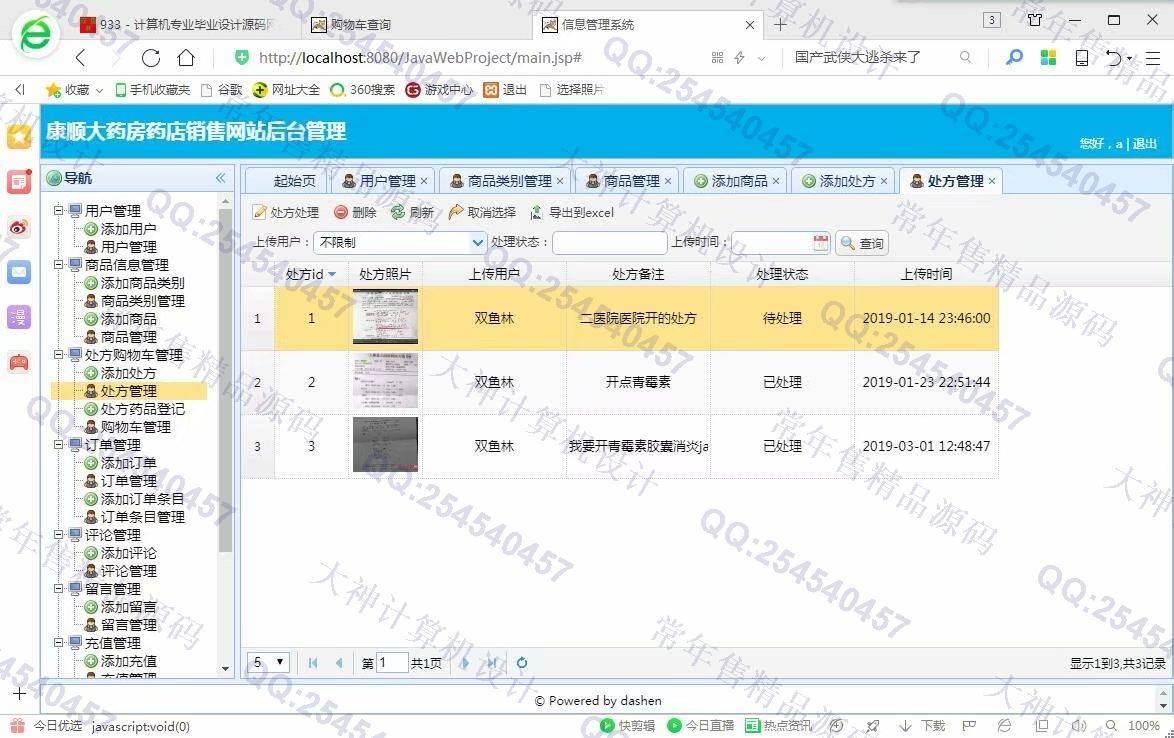
Task: Reload the grid using the pagination refresh icon
Action: click(x=522, y=662)
